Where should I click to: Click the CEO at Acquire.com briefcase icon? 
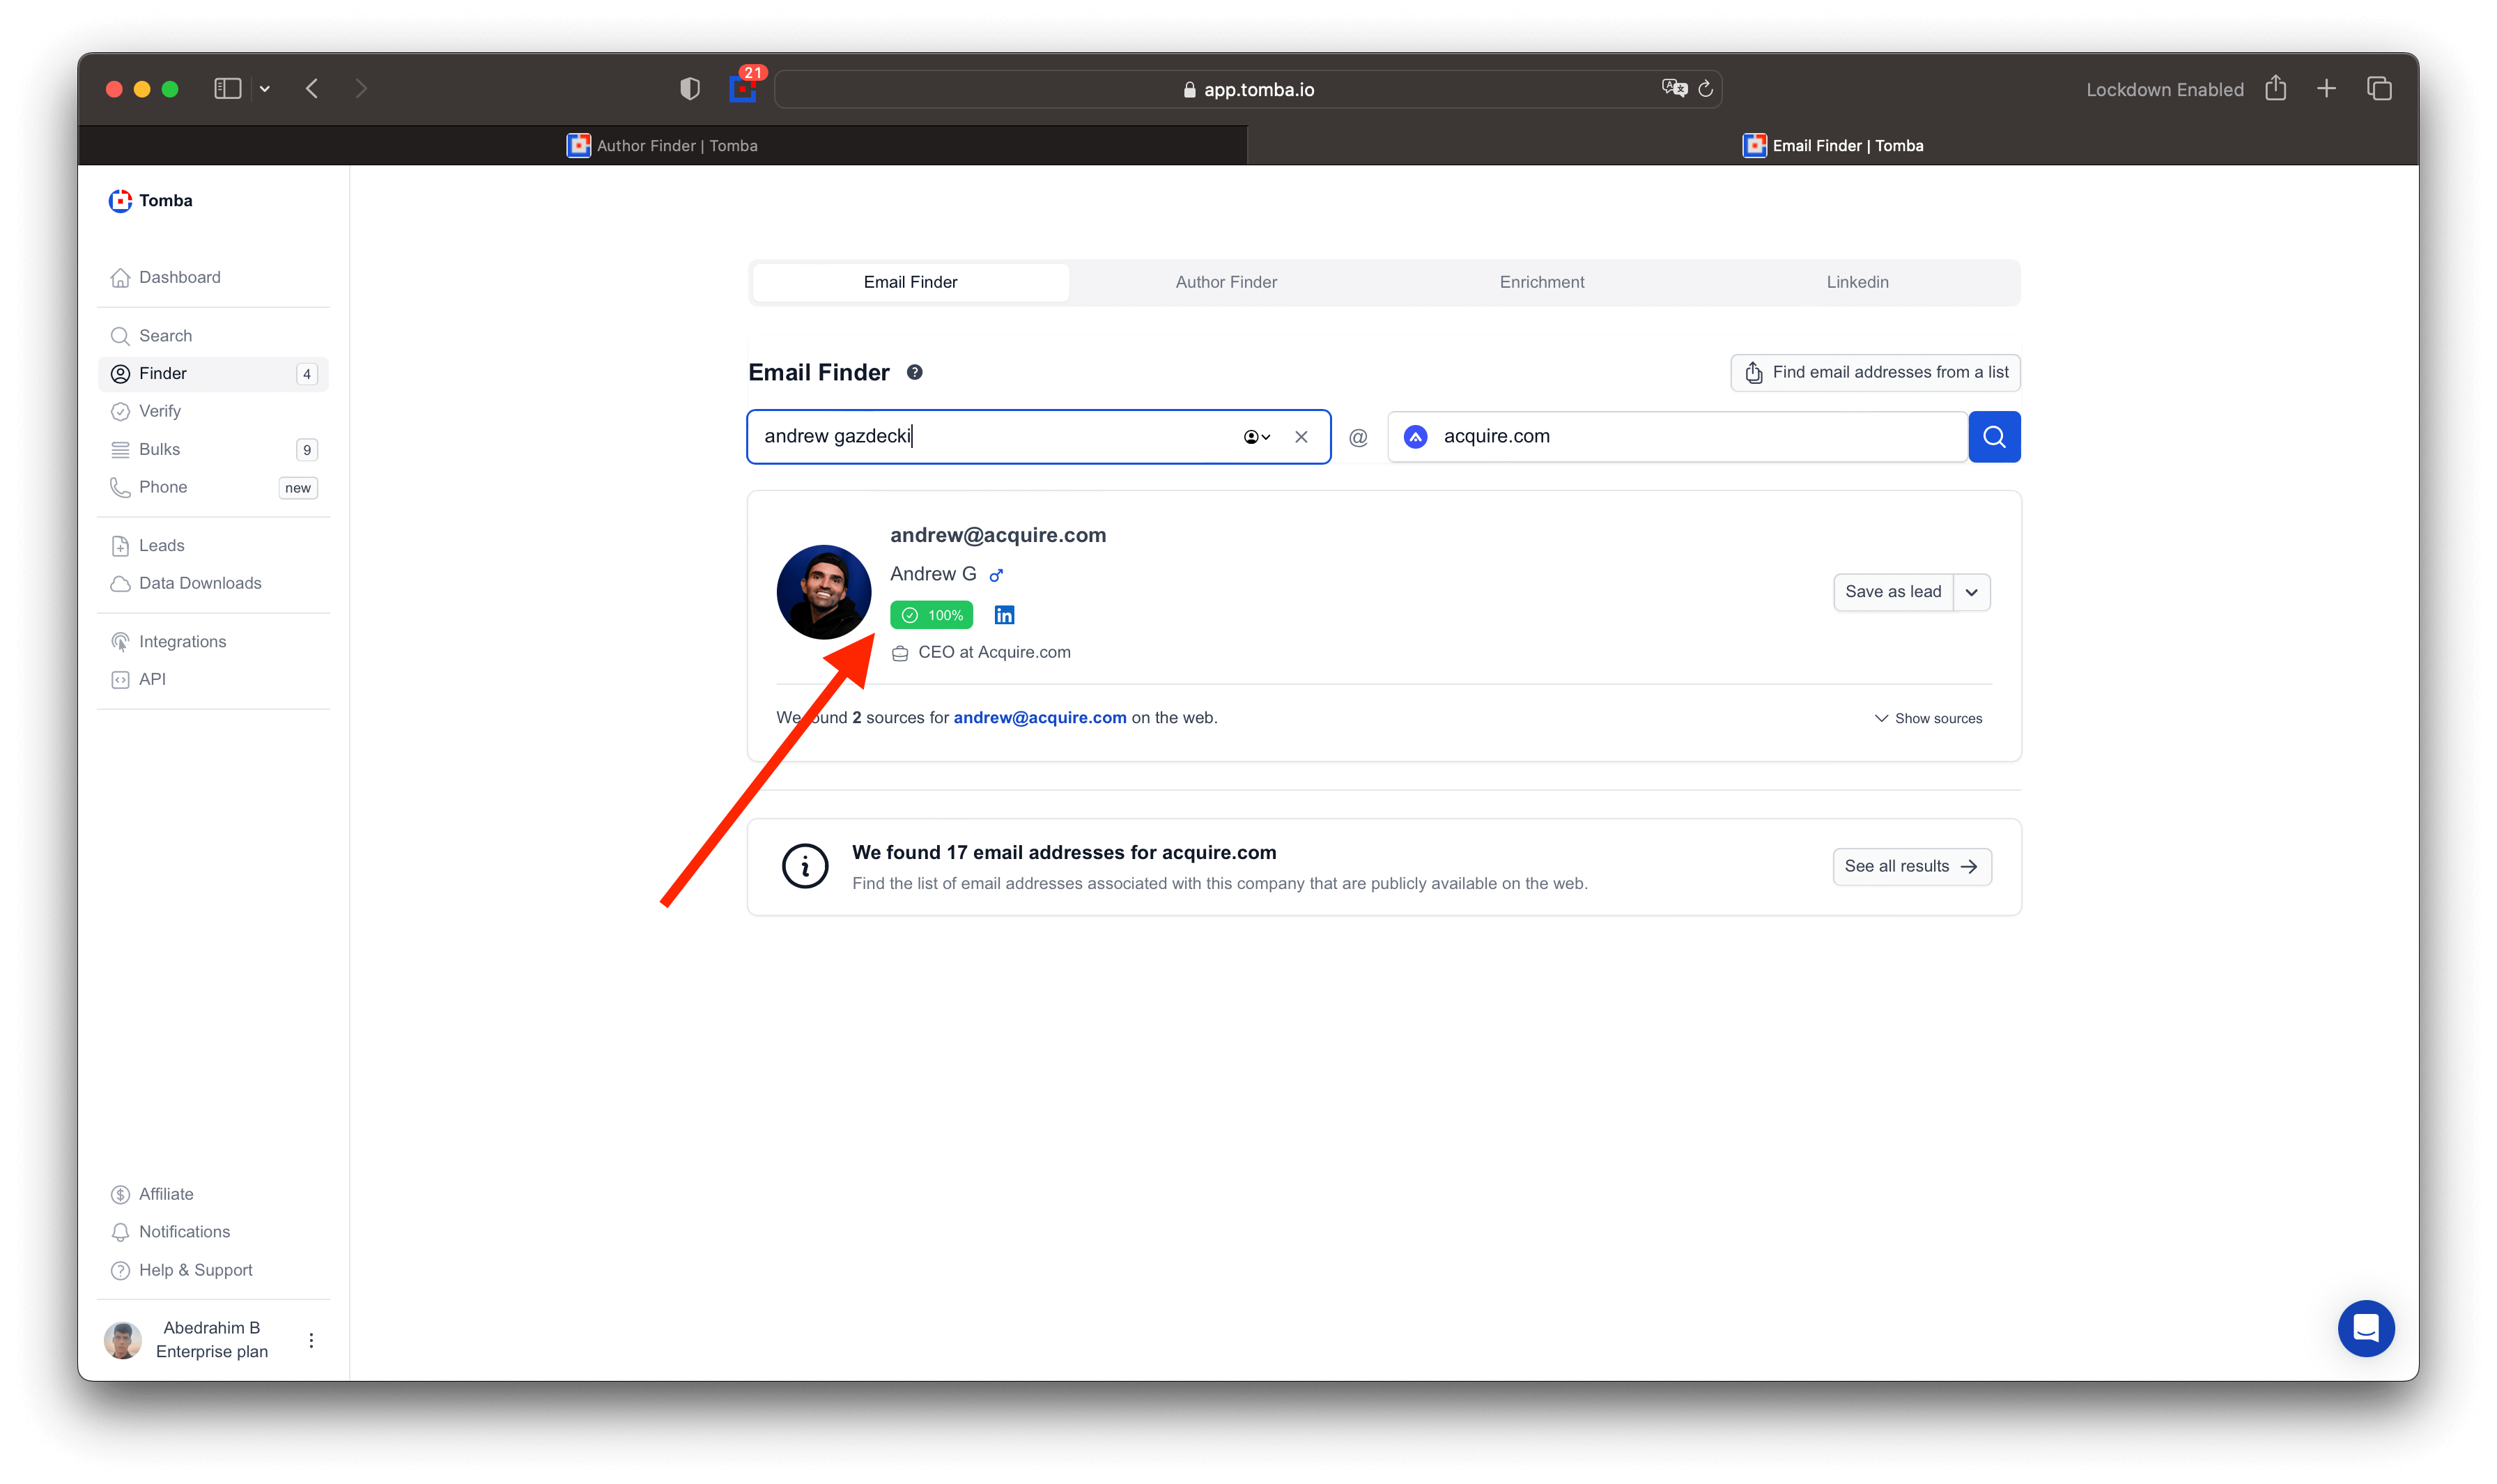coord(900,653)
